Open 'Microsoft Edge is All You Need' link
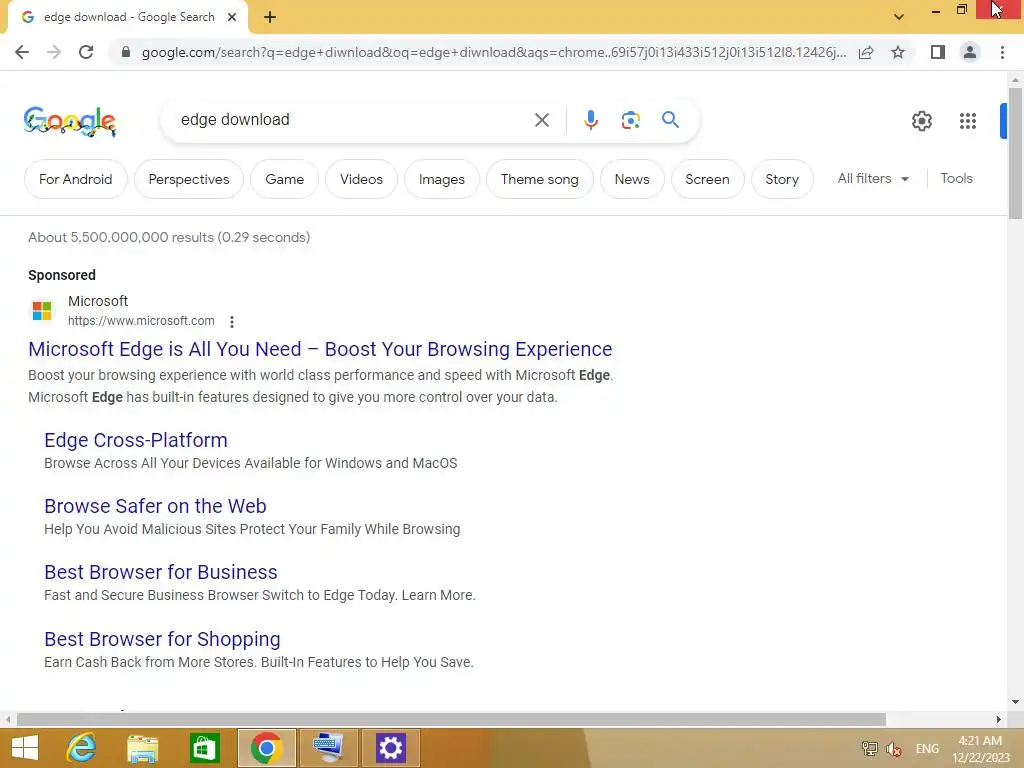 click(x=320, y=349)
